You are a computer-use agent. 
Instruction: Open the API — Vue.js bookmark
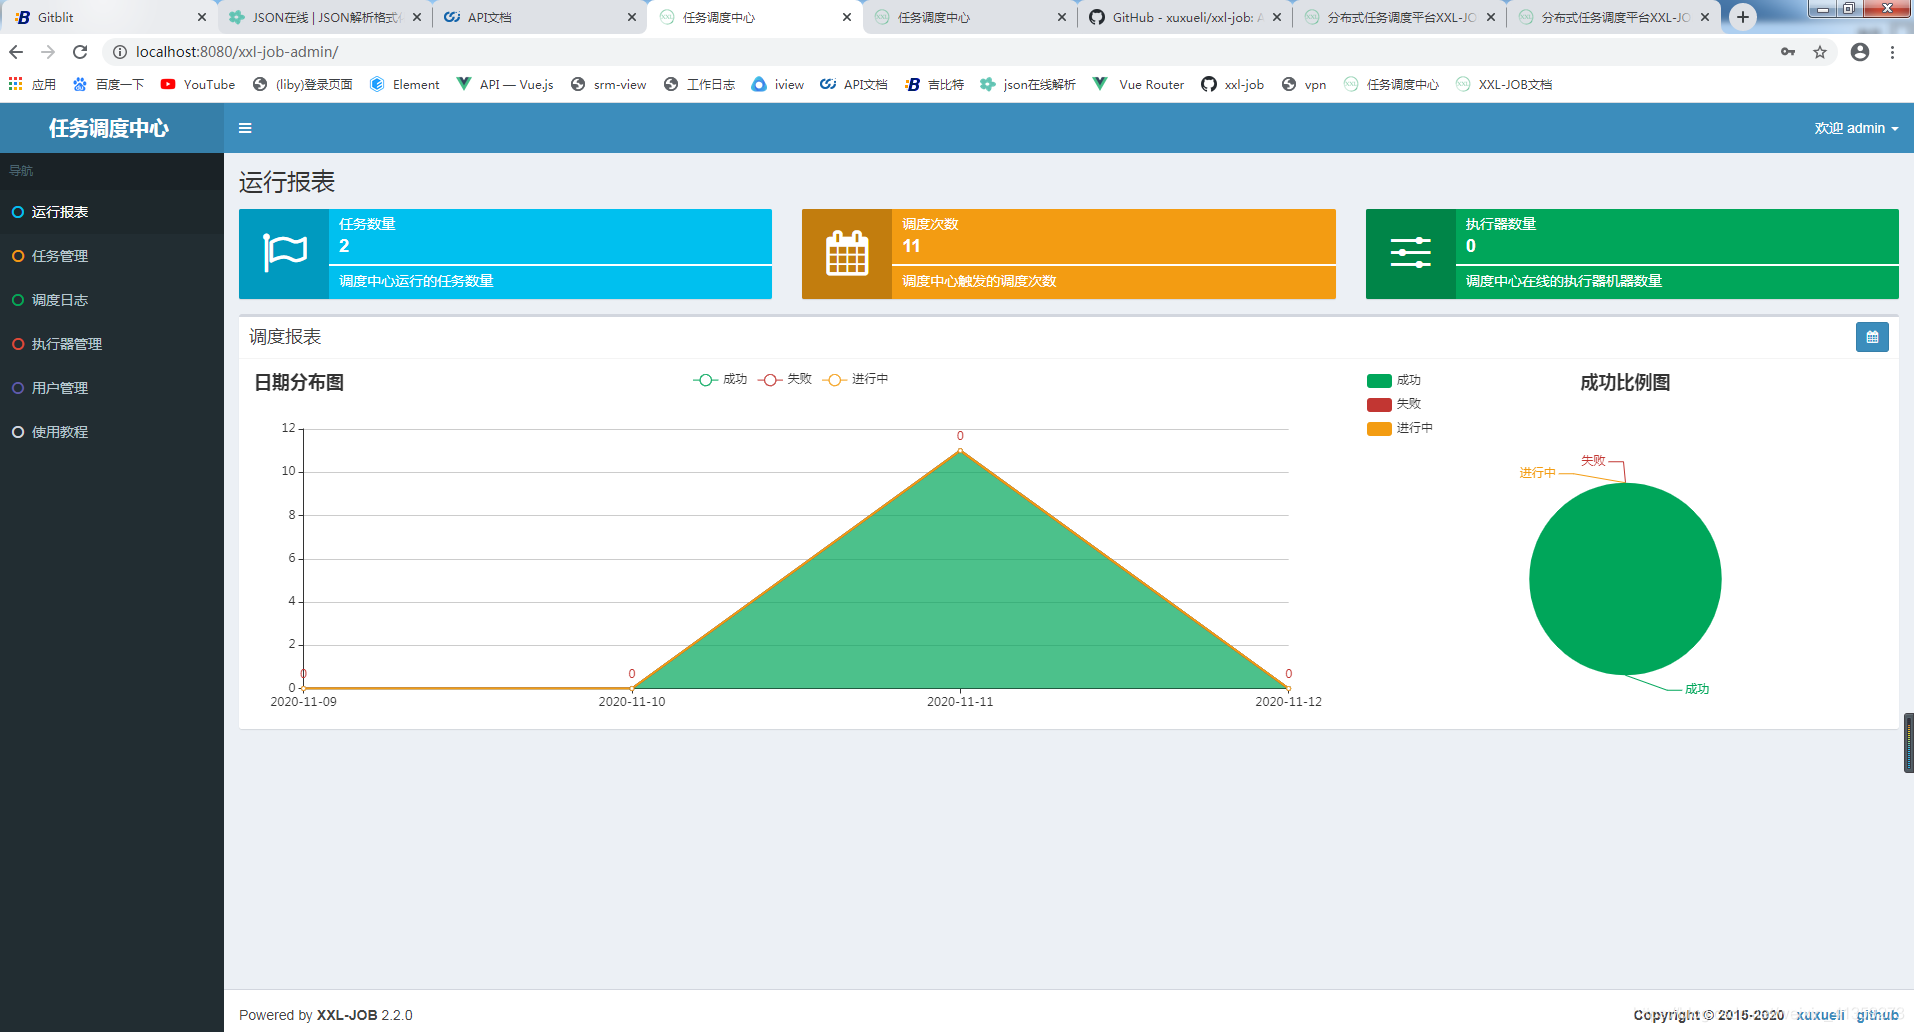point(505,85)
